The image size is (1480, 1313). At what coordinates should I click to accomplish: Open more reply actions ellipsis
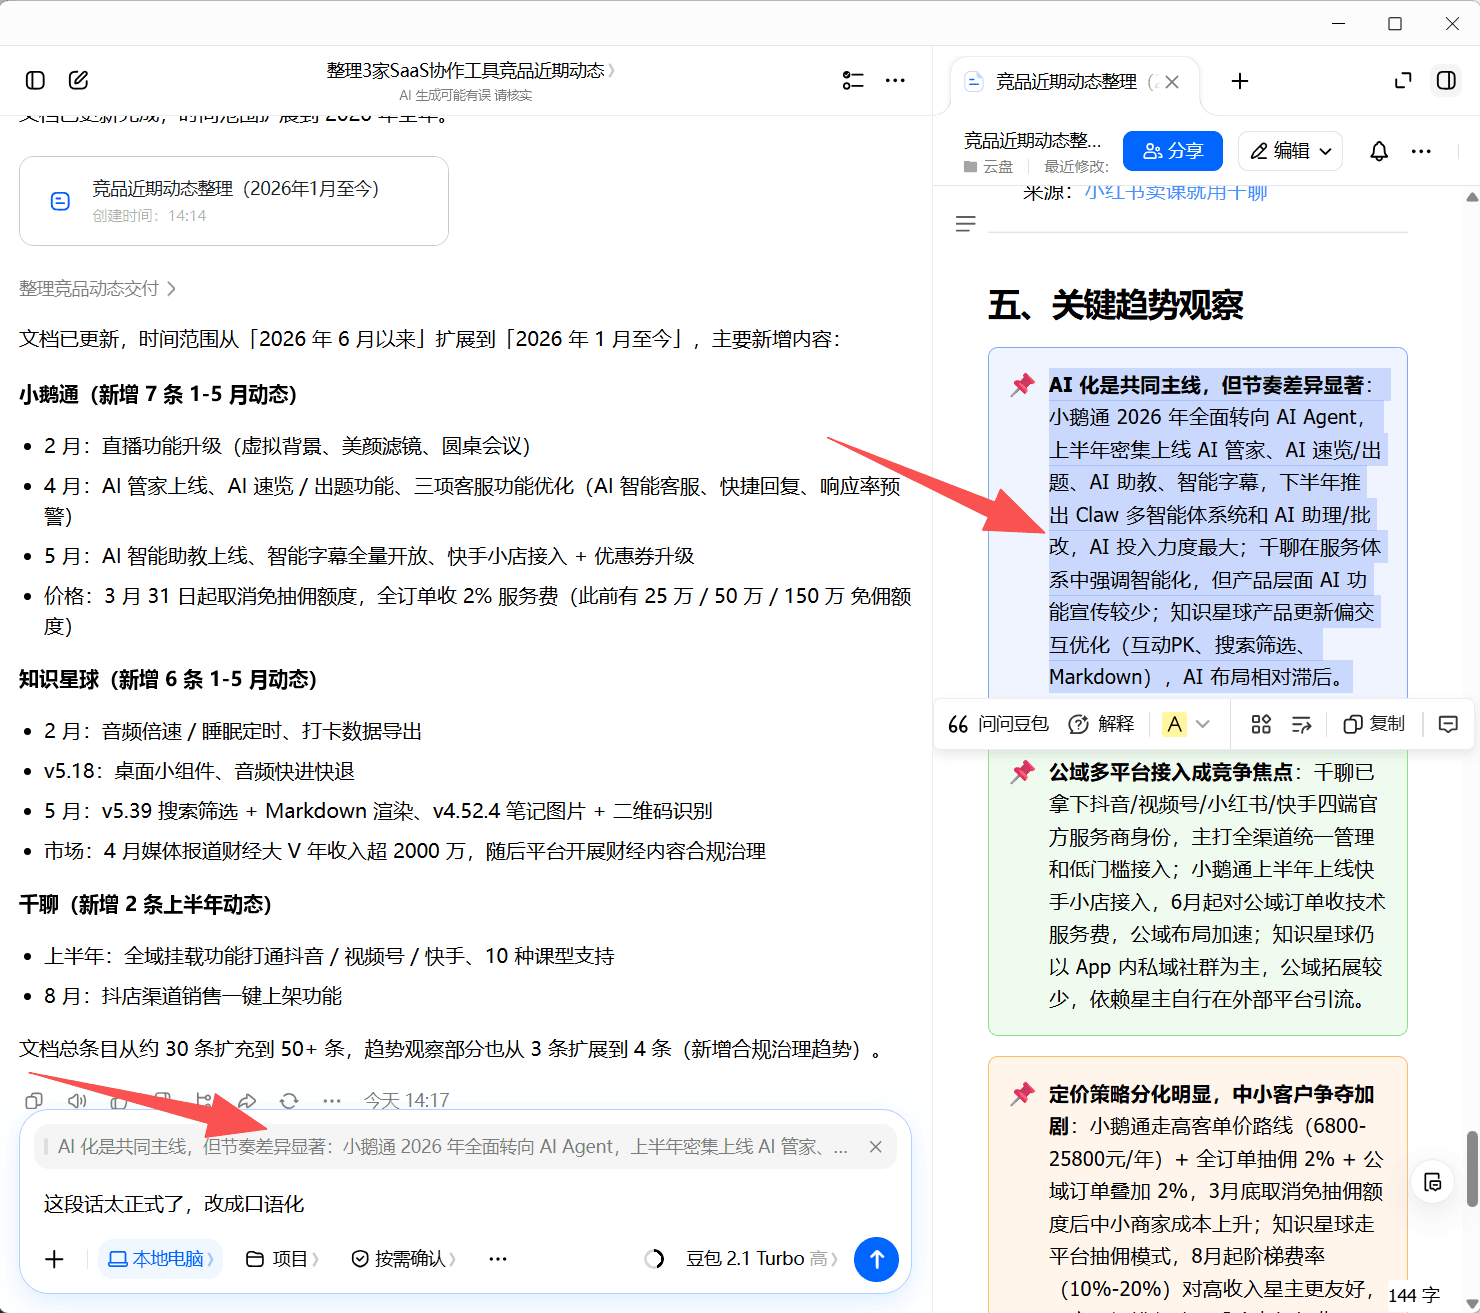[332, 1101]
